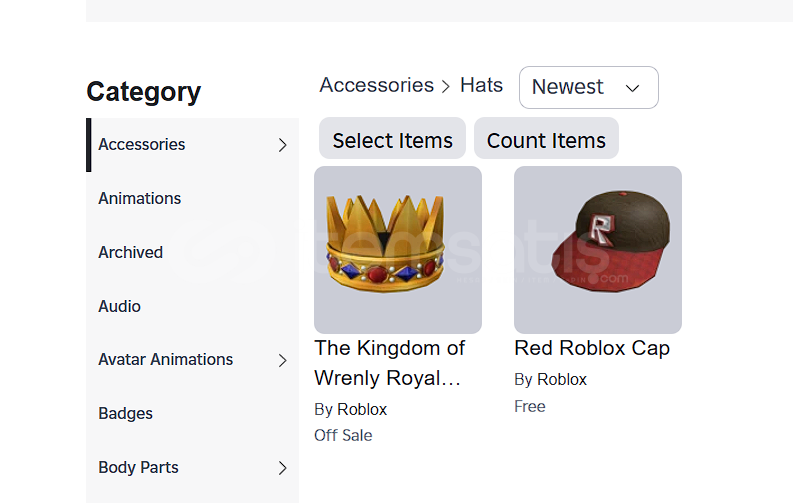This screenshot has height=503, width=795.
Task: Expand the Body Parts chevron
Action: [282, 468]
